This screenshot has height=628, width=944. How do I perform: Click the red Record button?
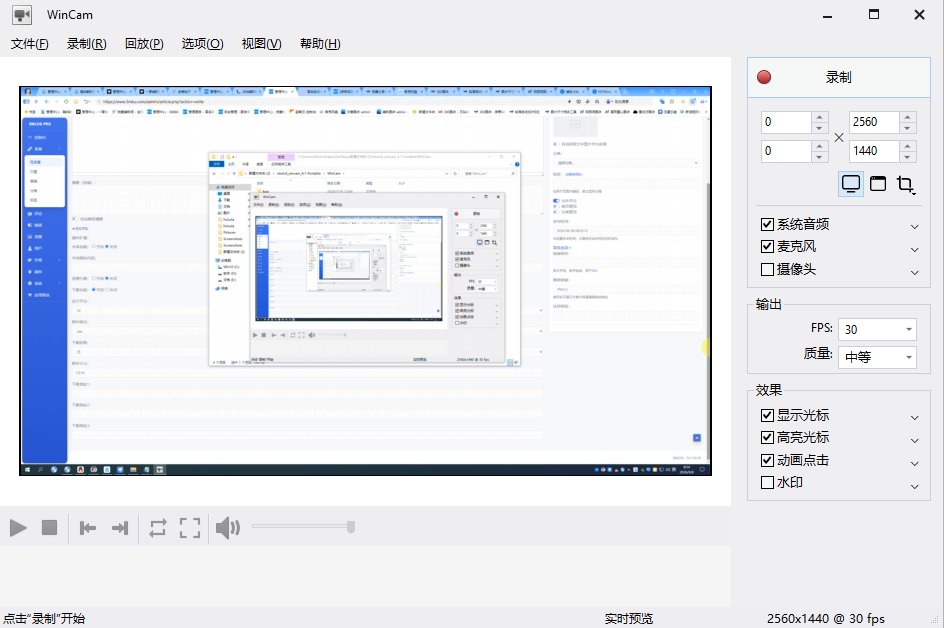tap(839, 77)
